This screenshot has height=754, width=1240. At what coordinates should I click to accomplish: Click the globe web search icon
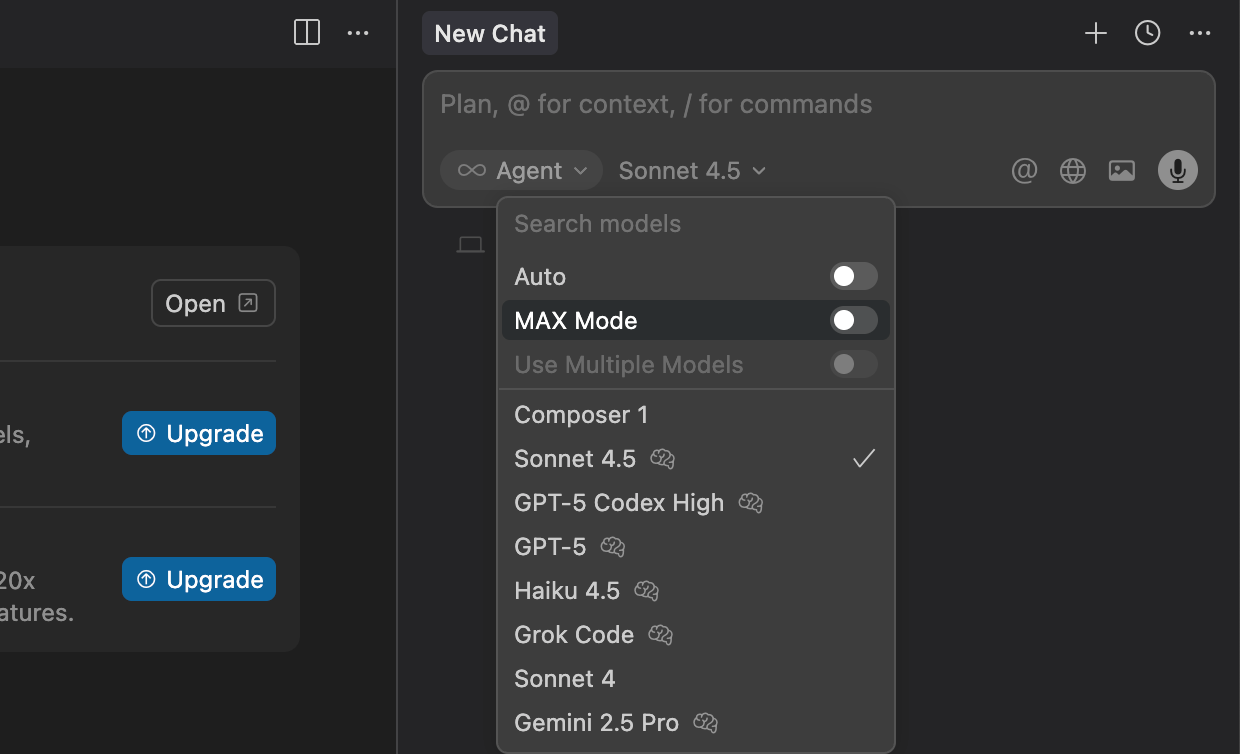pos(1073,171)
